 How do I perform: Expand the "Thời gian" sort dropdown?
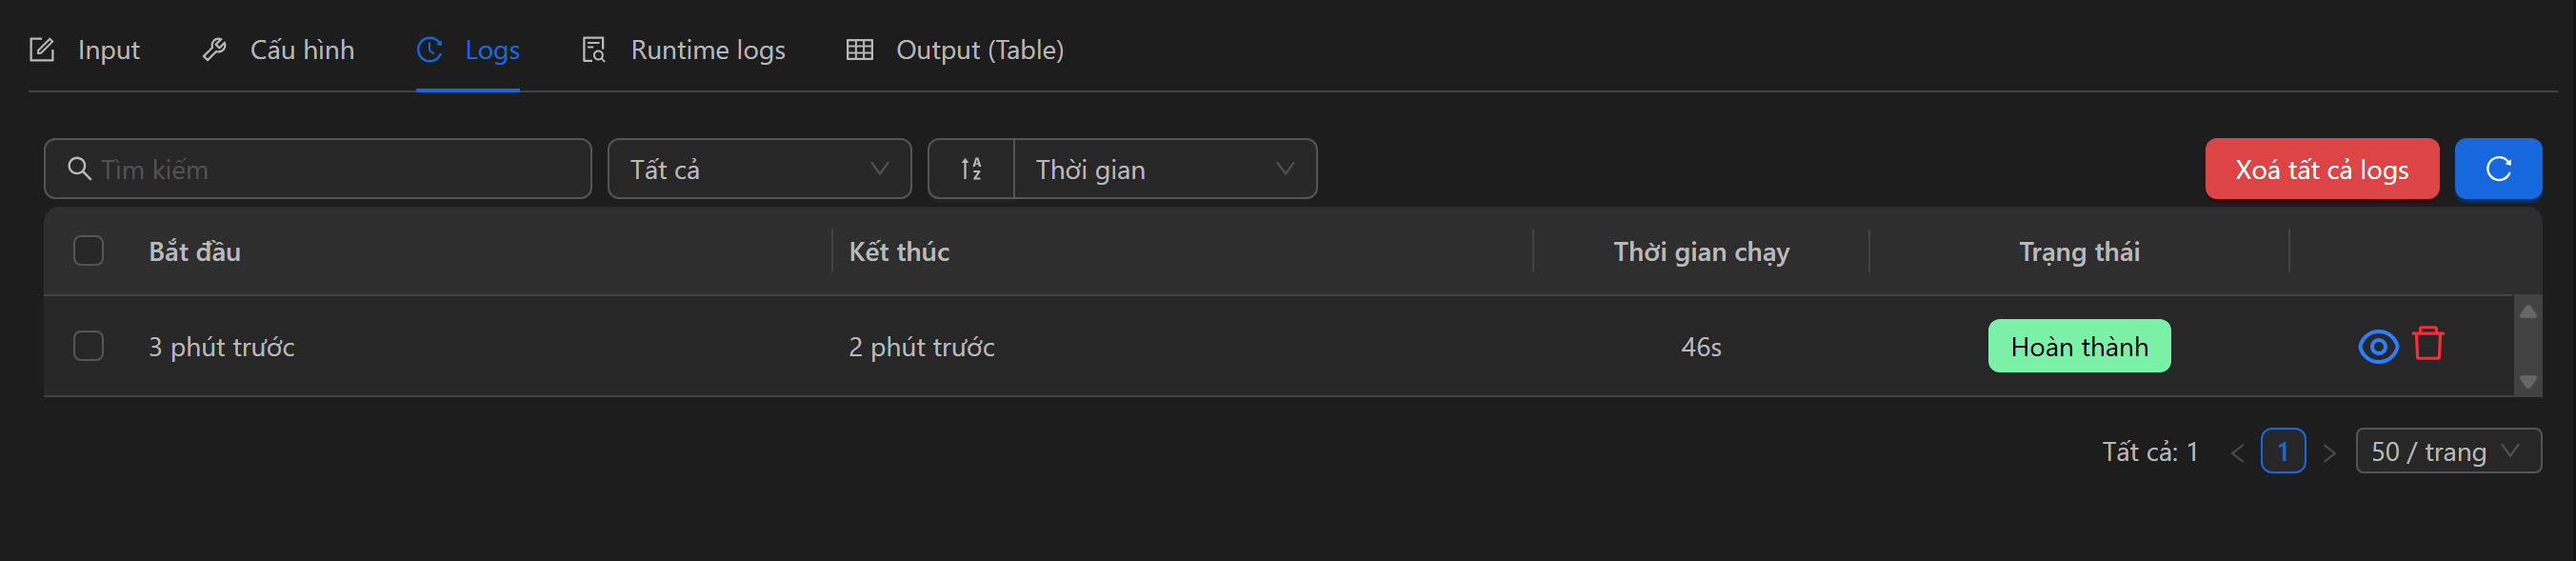click(1164, 169)
